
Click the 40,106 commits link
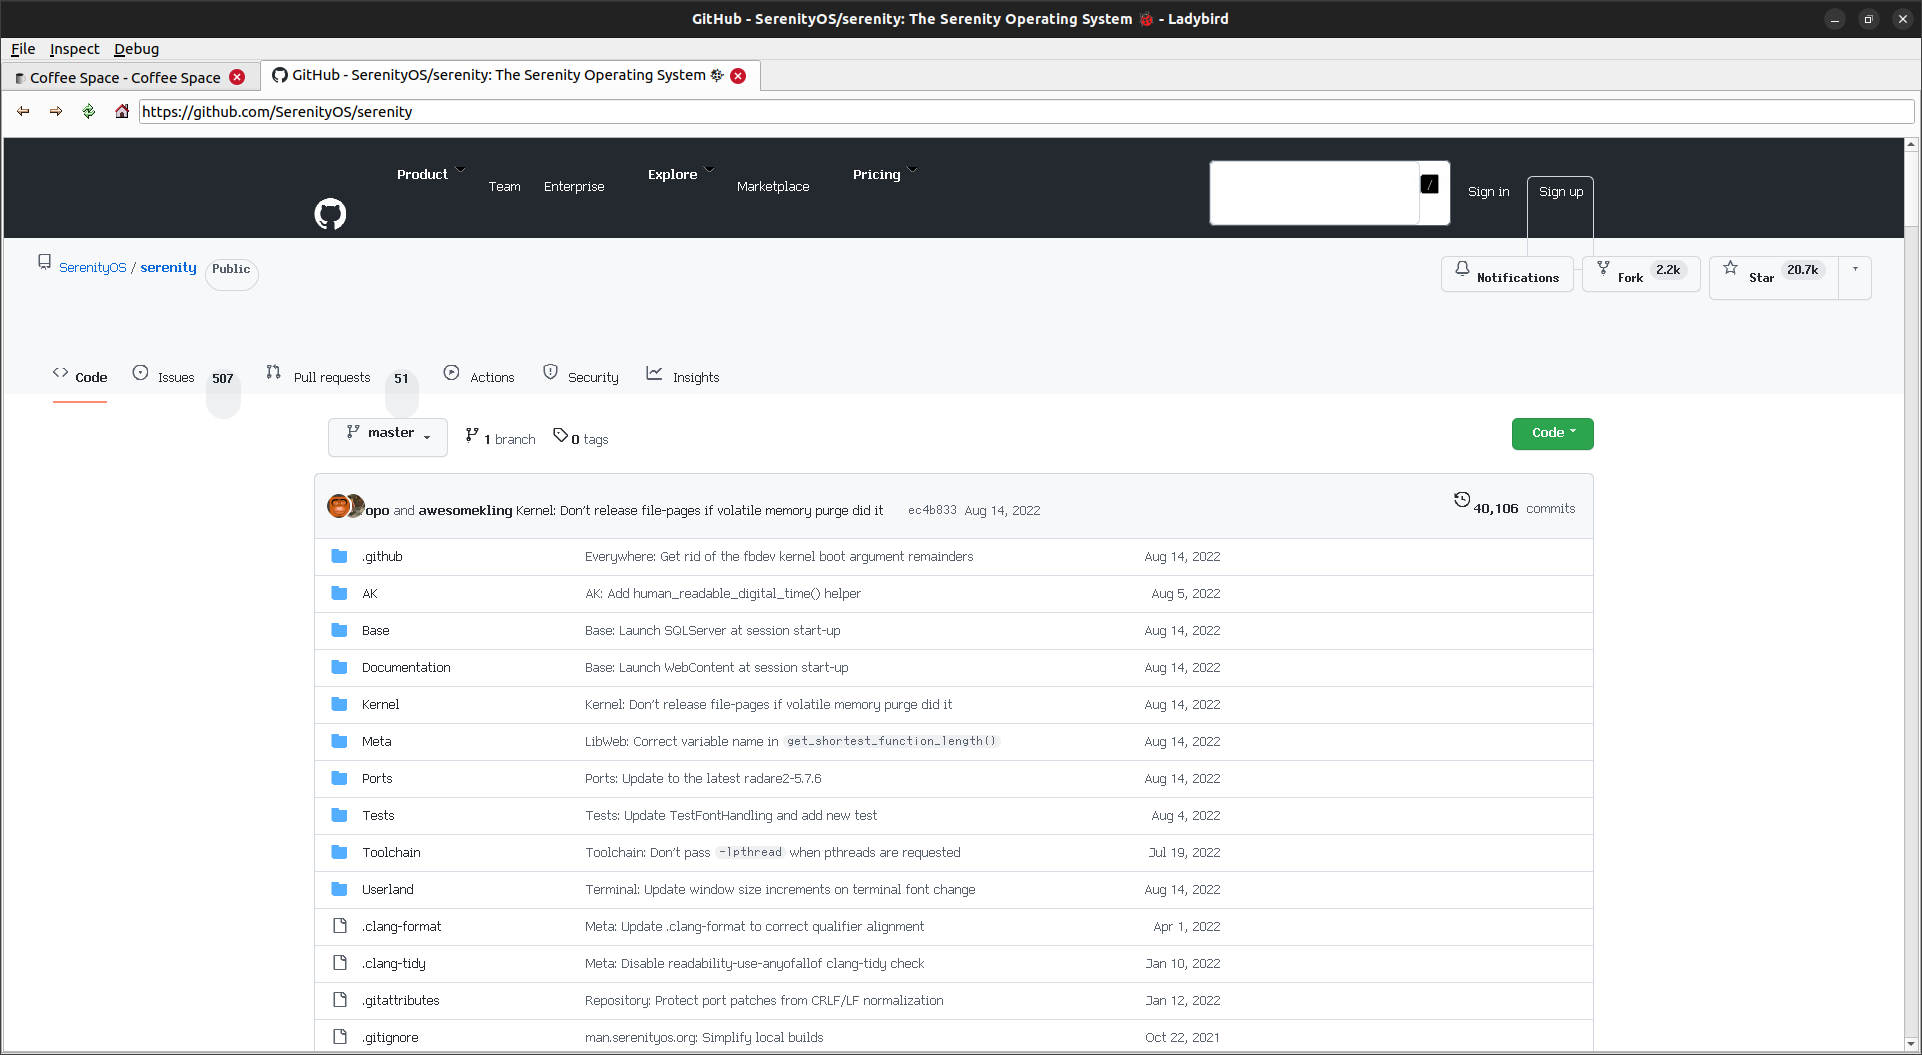pyautogui.click(x=1524, y=508)
